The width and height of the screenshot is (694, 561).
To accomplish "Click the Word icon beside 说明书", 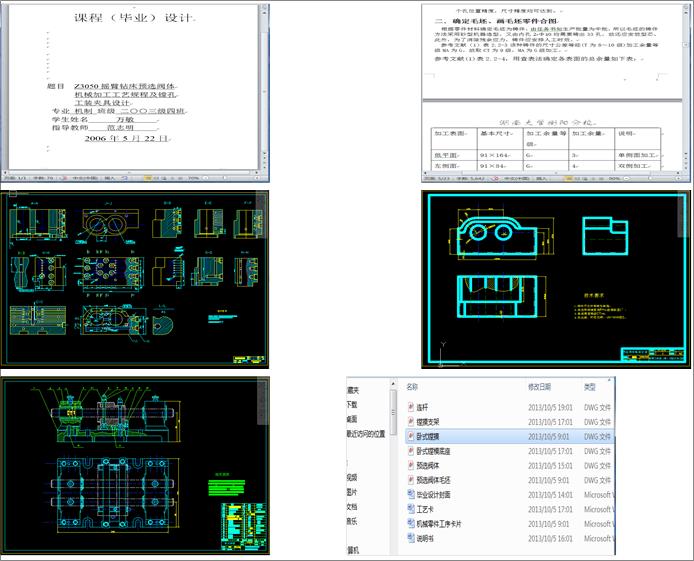I will (411, 538).
